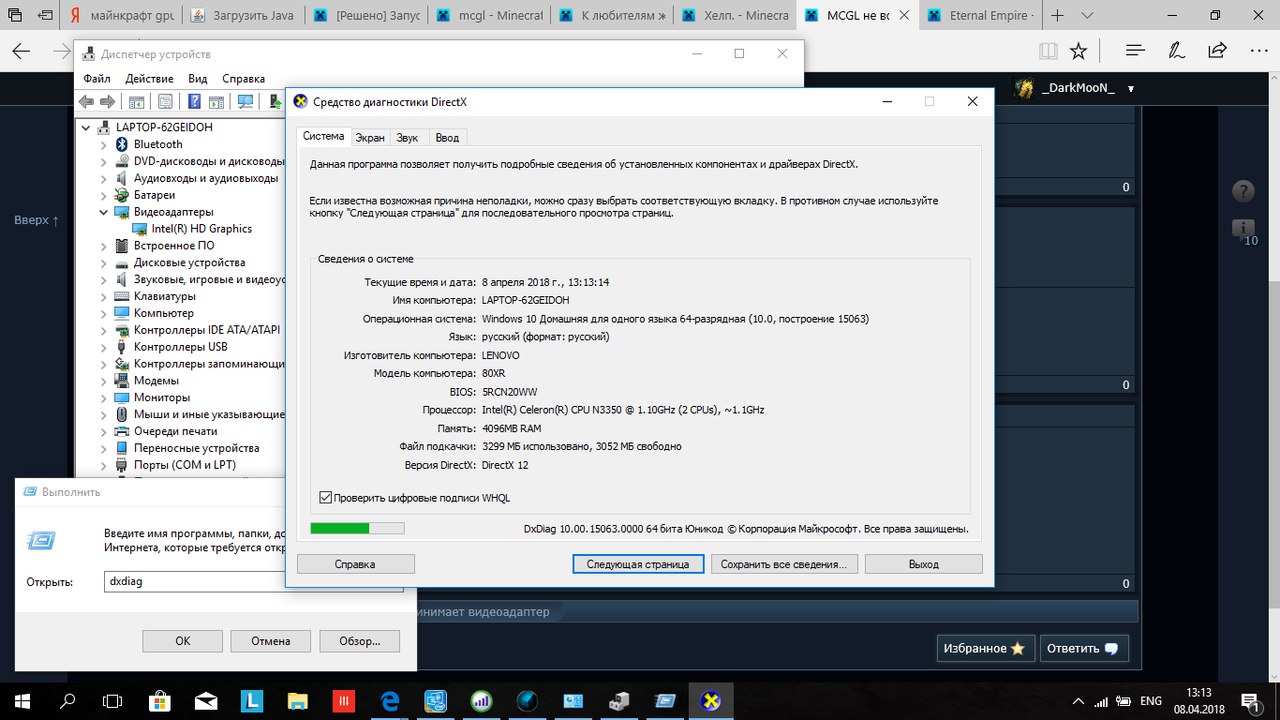Click Справка button in DxDiag
1280x720 pixels.
(356, 564)
